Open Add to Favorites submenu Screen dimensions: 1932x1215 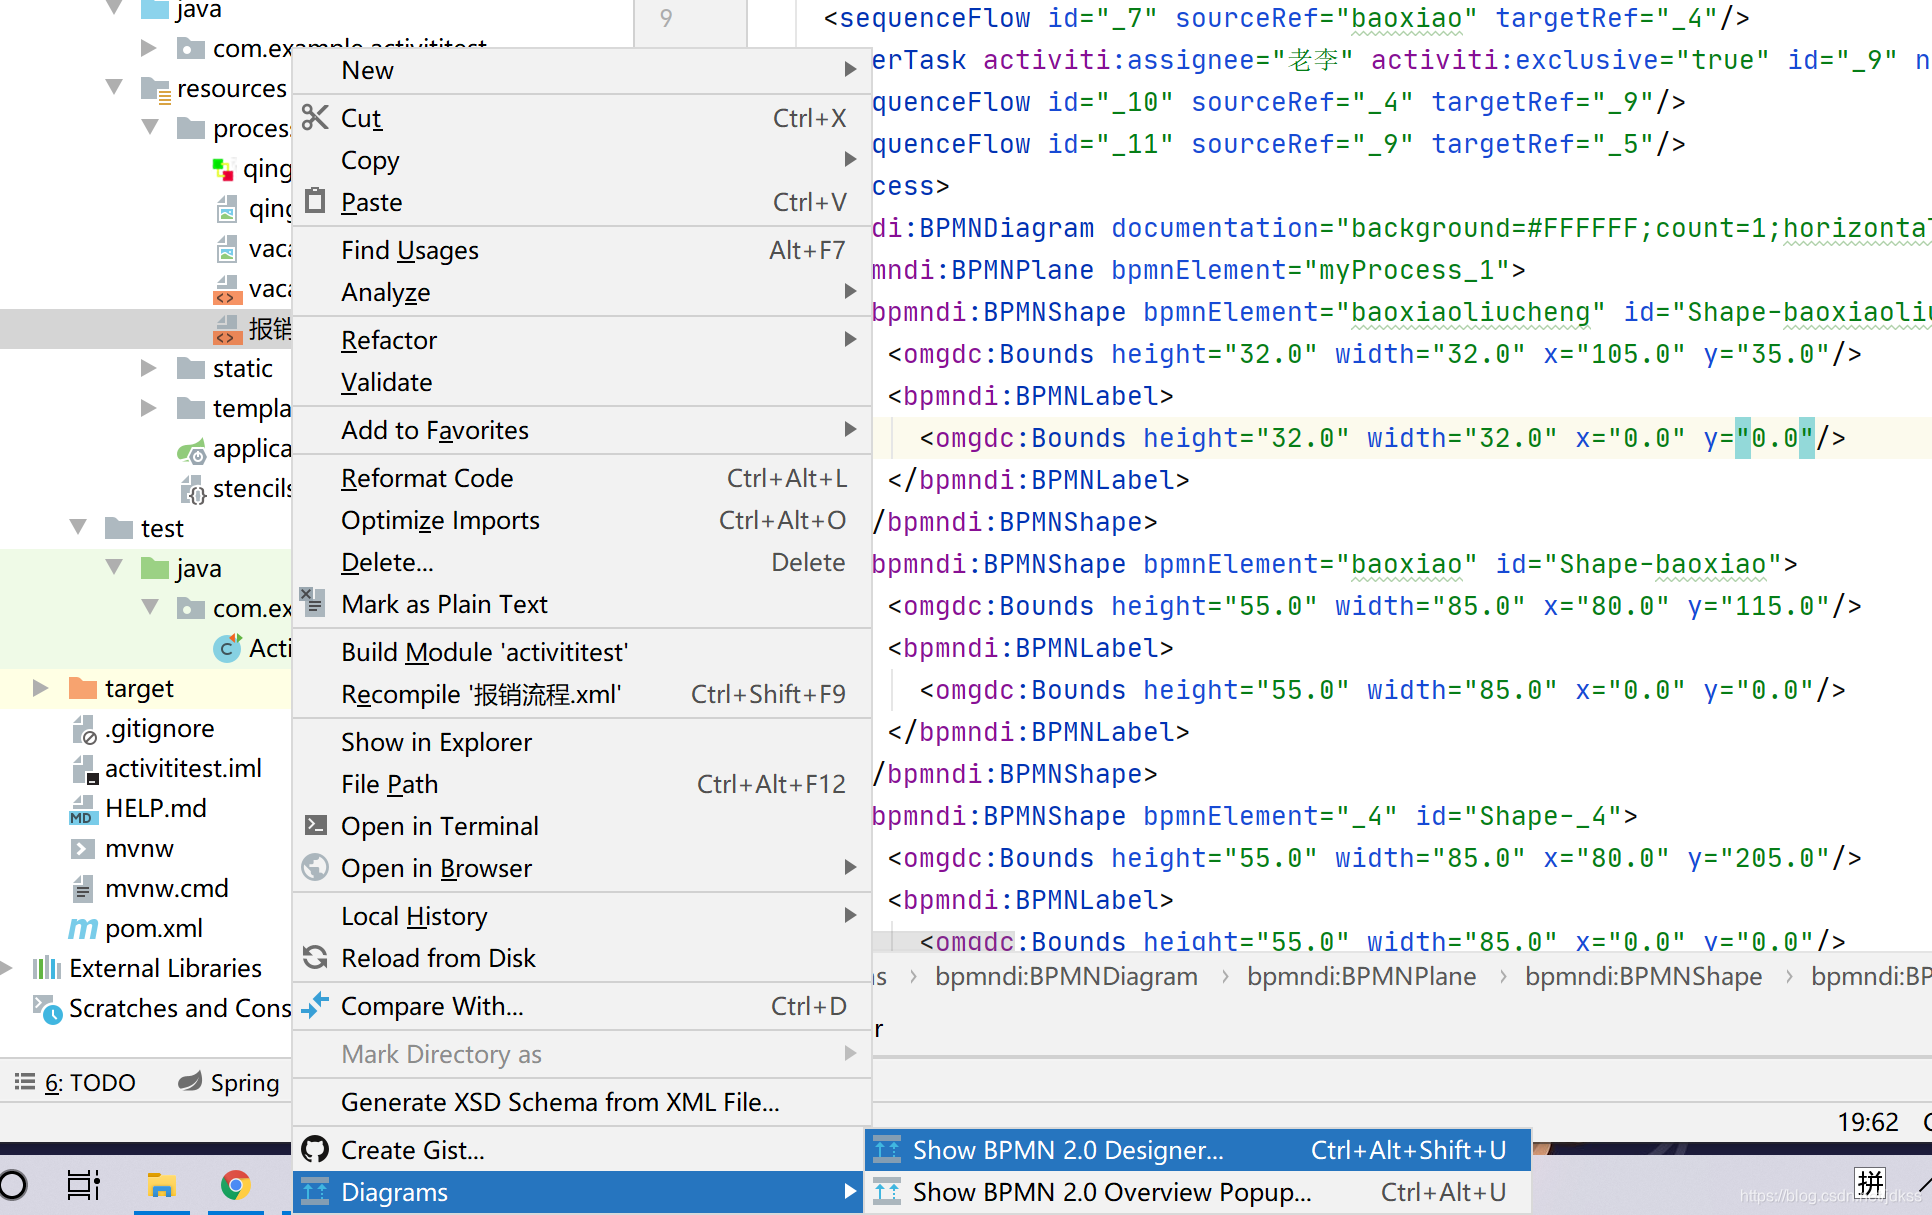pyautogui.click(x=582, y=430)
